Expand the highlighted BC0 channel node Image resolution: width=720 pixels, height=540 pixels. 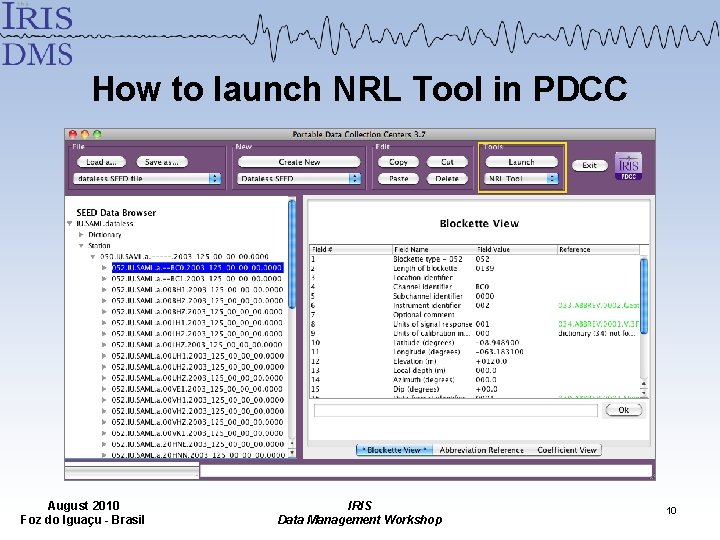pyautogui.click(x=104, y=268)
